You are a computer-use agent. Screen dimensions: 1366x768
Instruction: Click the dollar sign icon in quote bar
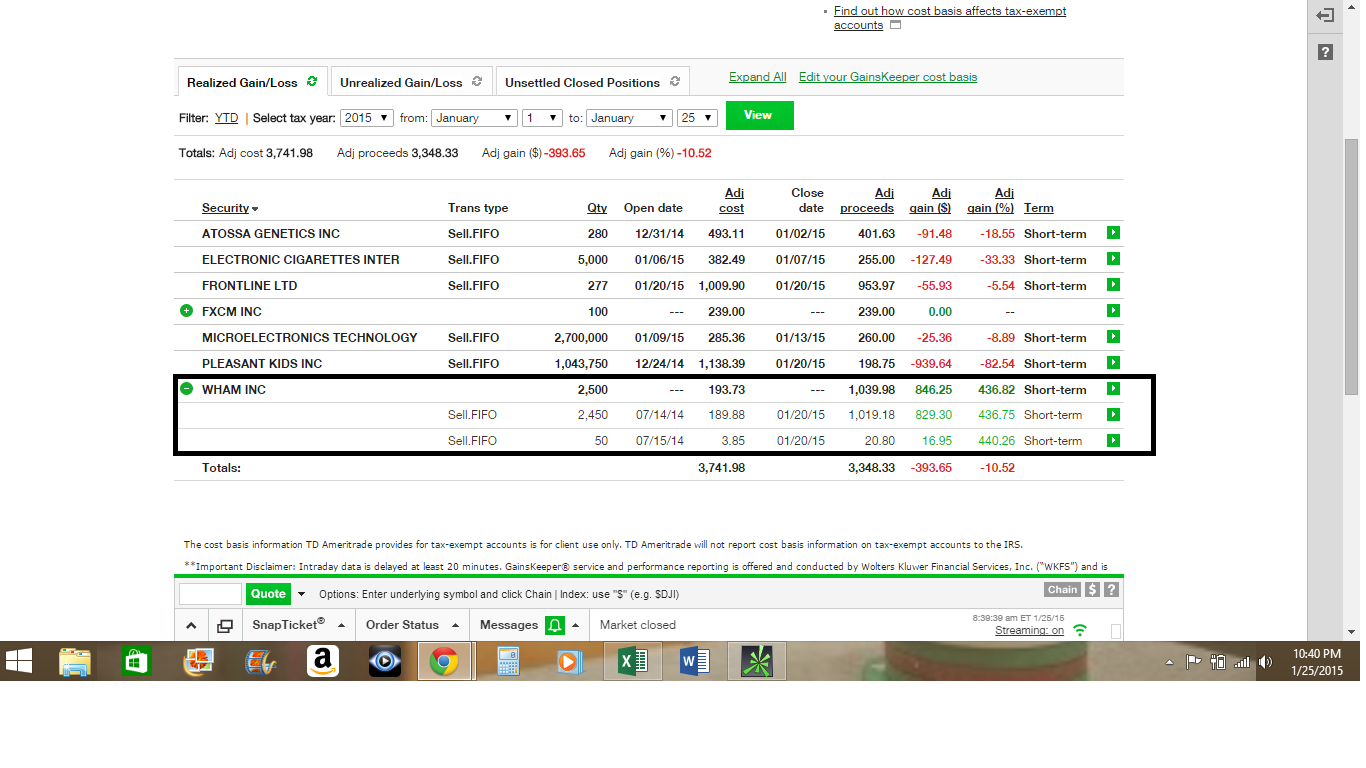click(1093, 590)
